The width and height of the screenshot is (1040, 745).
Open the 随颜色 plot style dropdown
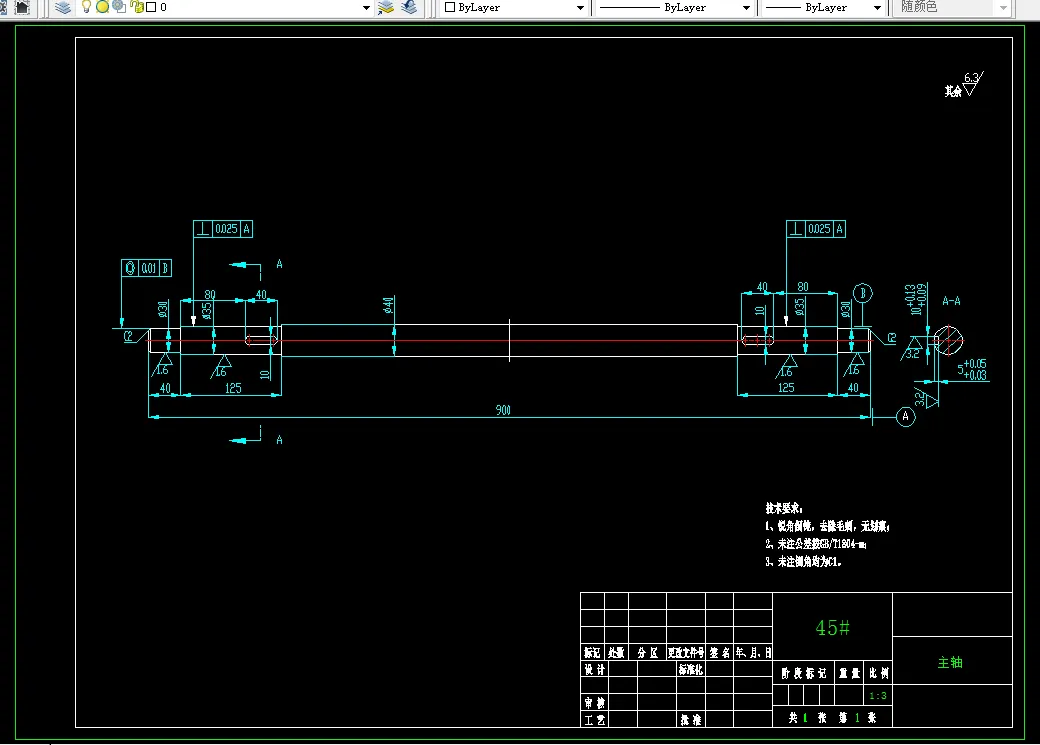(1003, 8)
